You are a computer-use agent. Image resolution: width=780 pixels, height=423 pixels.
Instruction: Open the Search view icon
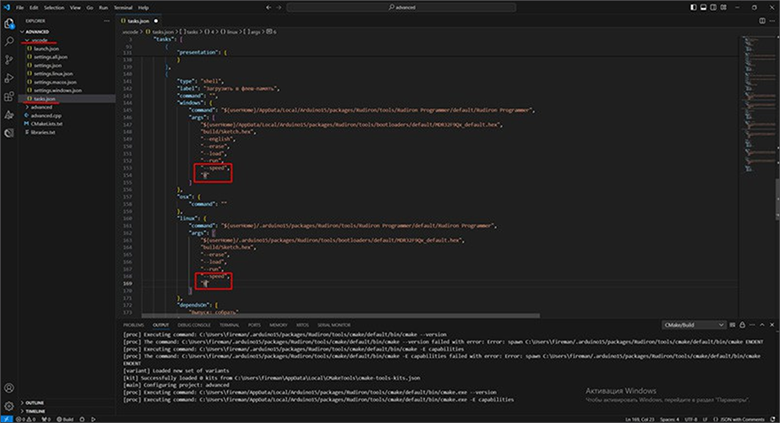click(9, 42)
